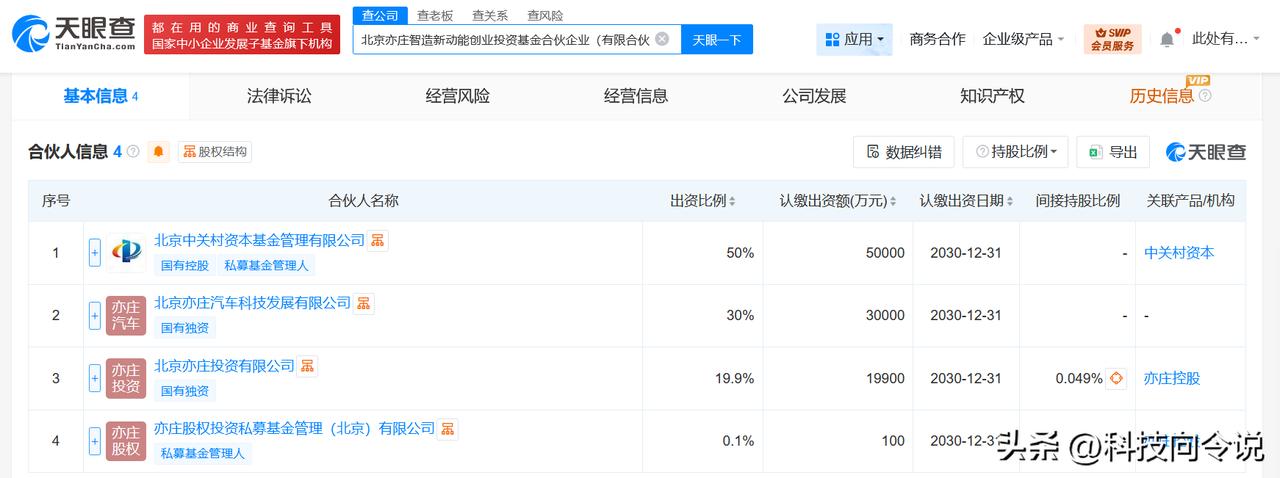Screen dimensions: 1280x478
Task: Select the 公司发展 tab
Action: click(814, 96)
